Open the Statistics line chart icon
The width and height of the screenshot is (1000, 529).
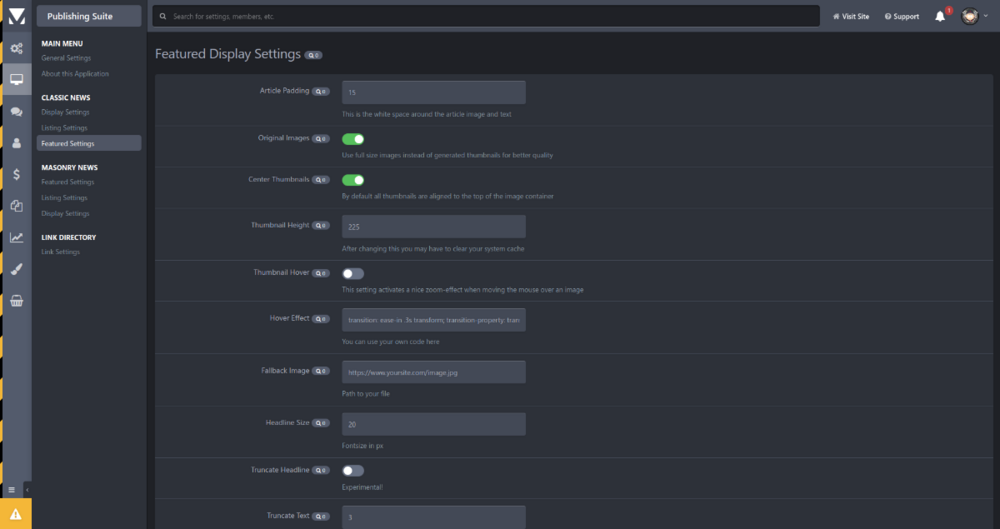click(17, 237)
